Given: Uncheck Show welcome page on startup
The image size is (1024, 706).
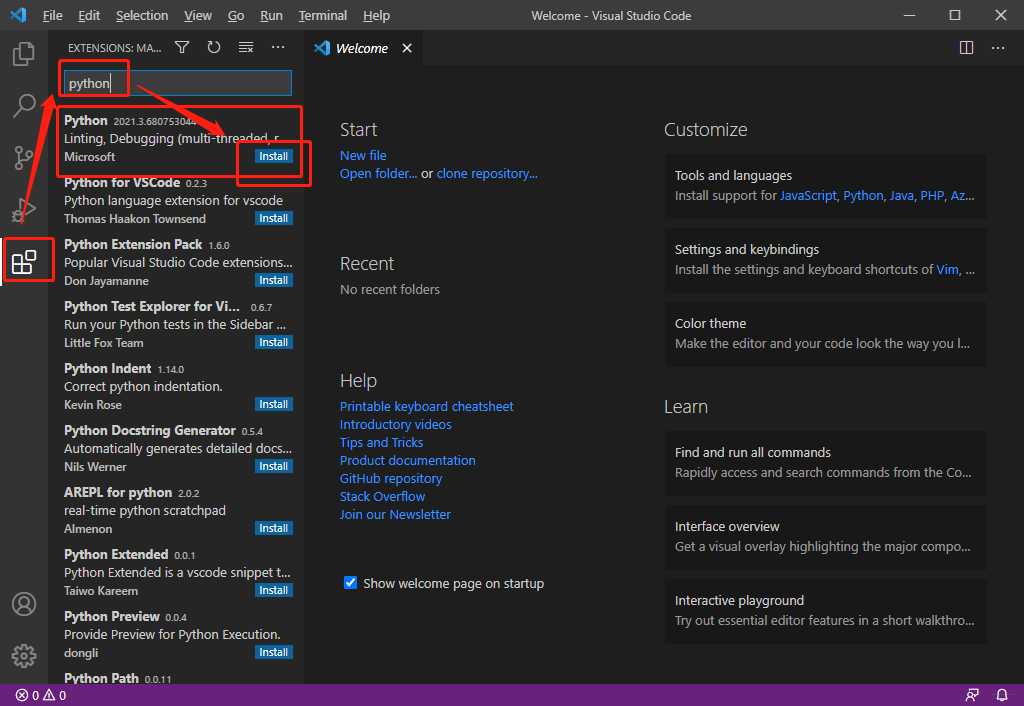Looking at the screenshot, I should [x=350, y=583].
